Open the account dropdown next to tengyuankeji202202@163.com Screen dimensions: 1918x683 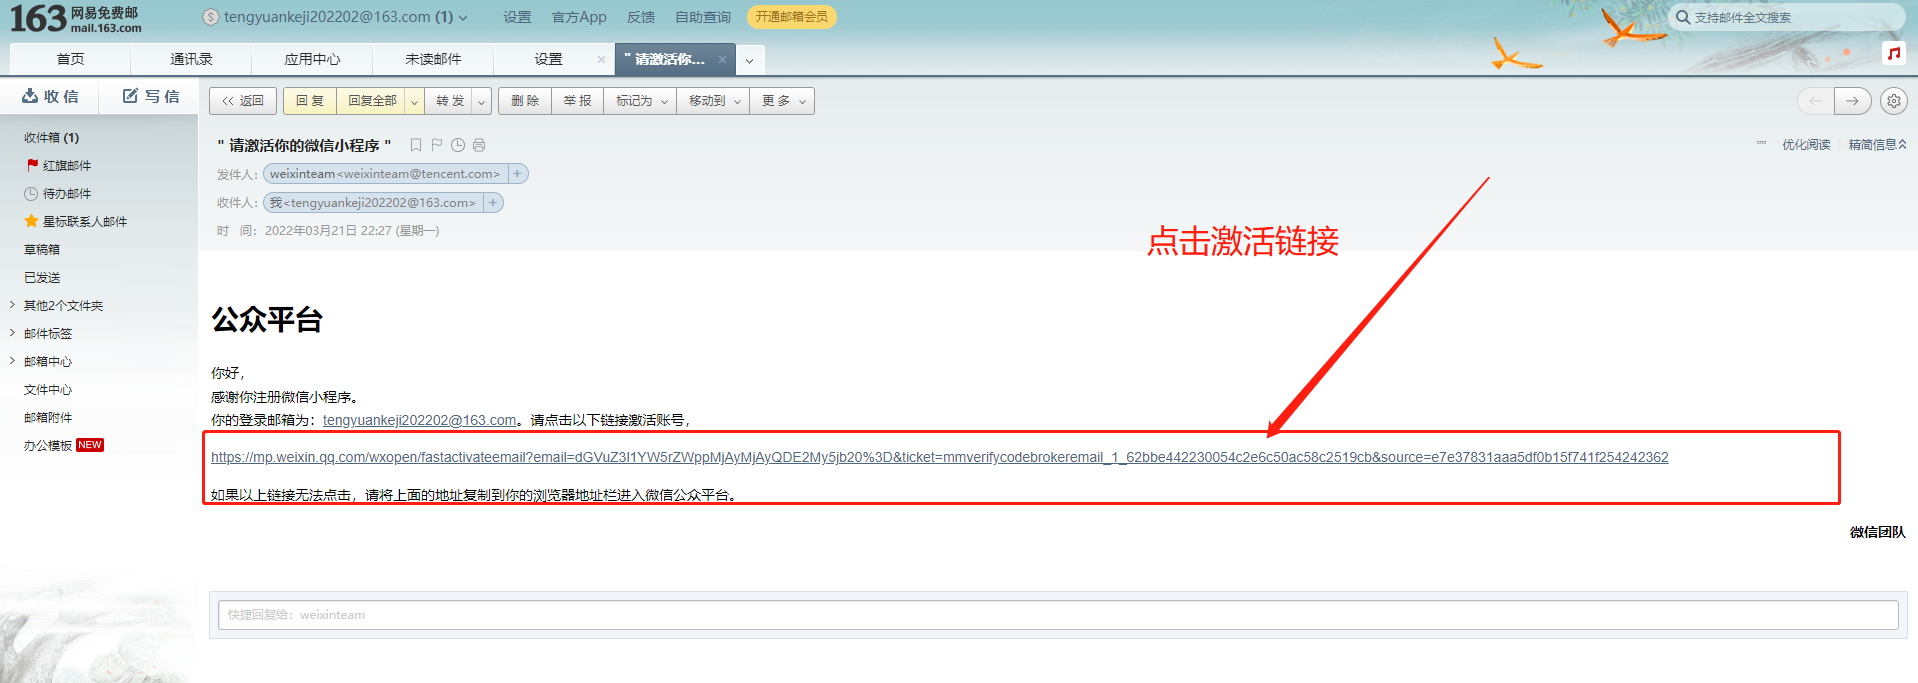[463, 18]
